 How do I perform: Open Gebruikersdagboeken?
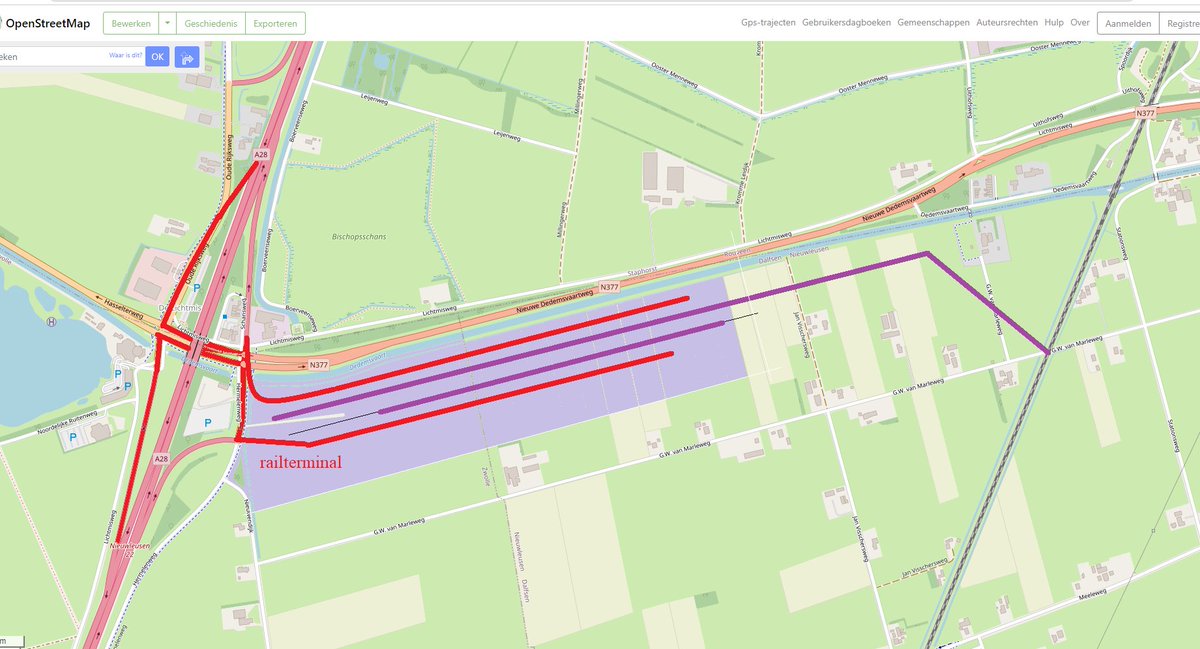pos(846,21)
